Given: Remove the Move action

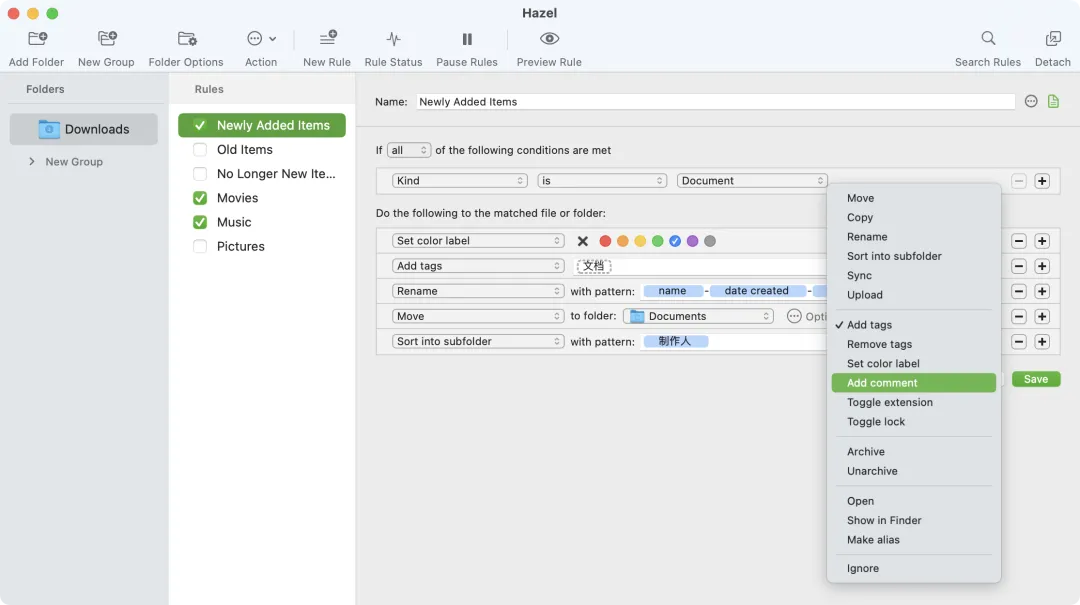Looking at the screenshot, I should (x=1019, y=316).
